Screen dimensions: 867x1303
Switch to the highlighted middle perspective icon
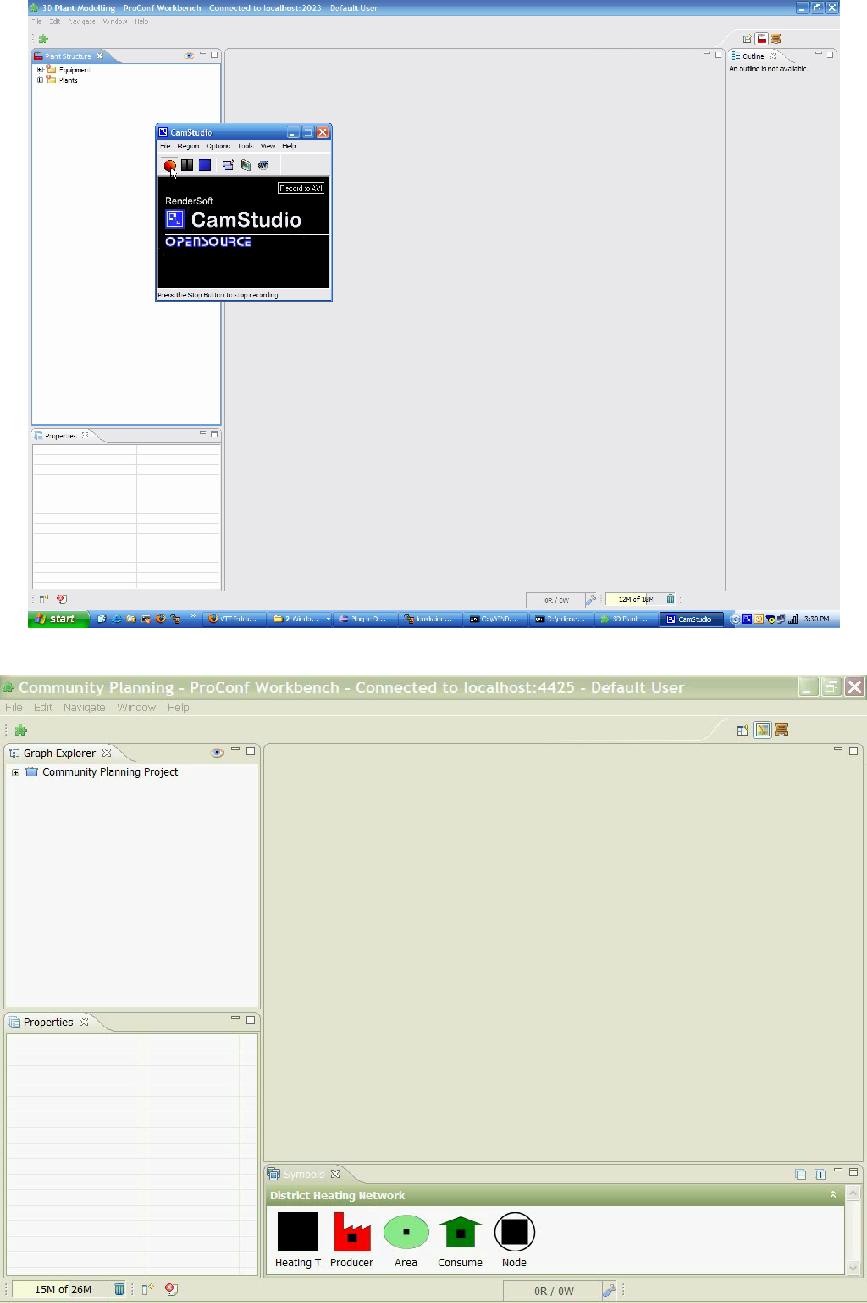click(762, 730)
